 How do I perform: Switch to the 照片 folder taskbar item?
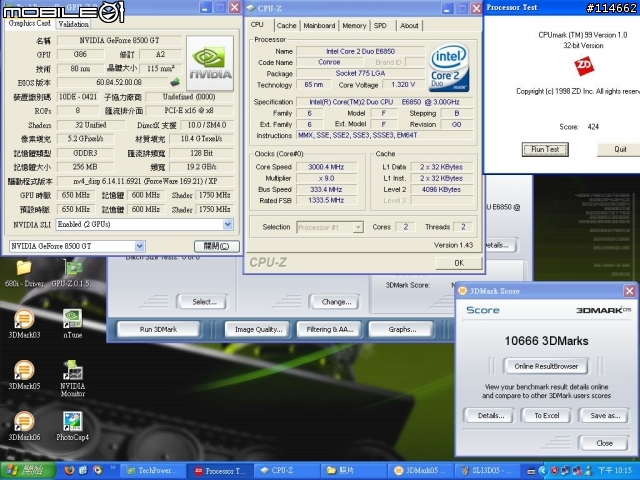point(354,471)
